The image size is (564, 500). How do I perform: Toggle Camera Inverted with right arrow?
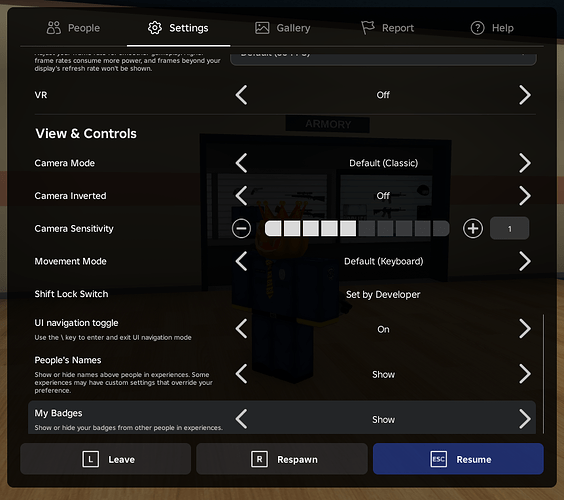tap(525, 196)
